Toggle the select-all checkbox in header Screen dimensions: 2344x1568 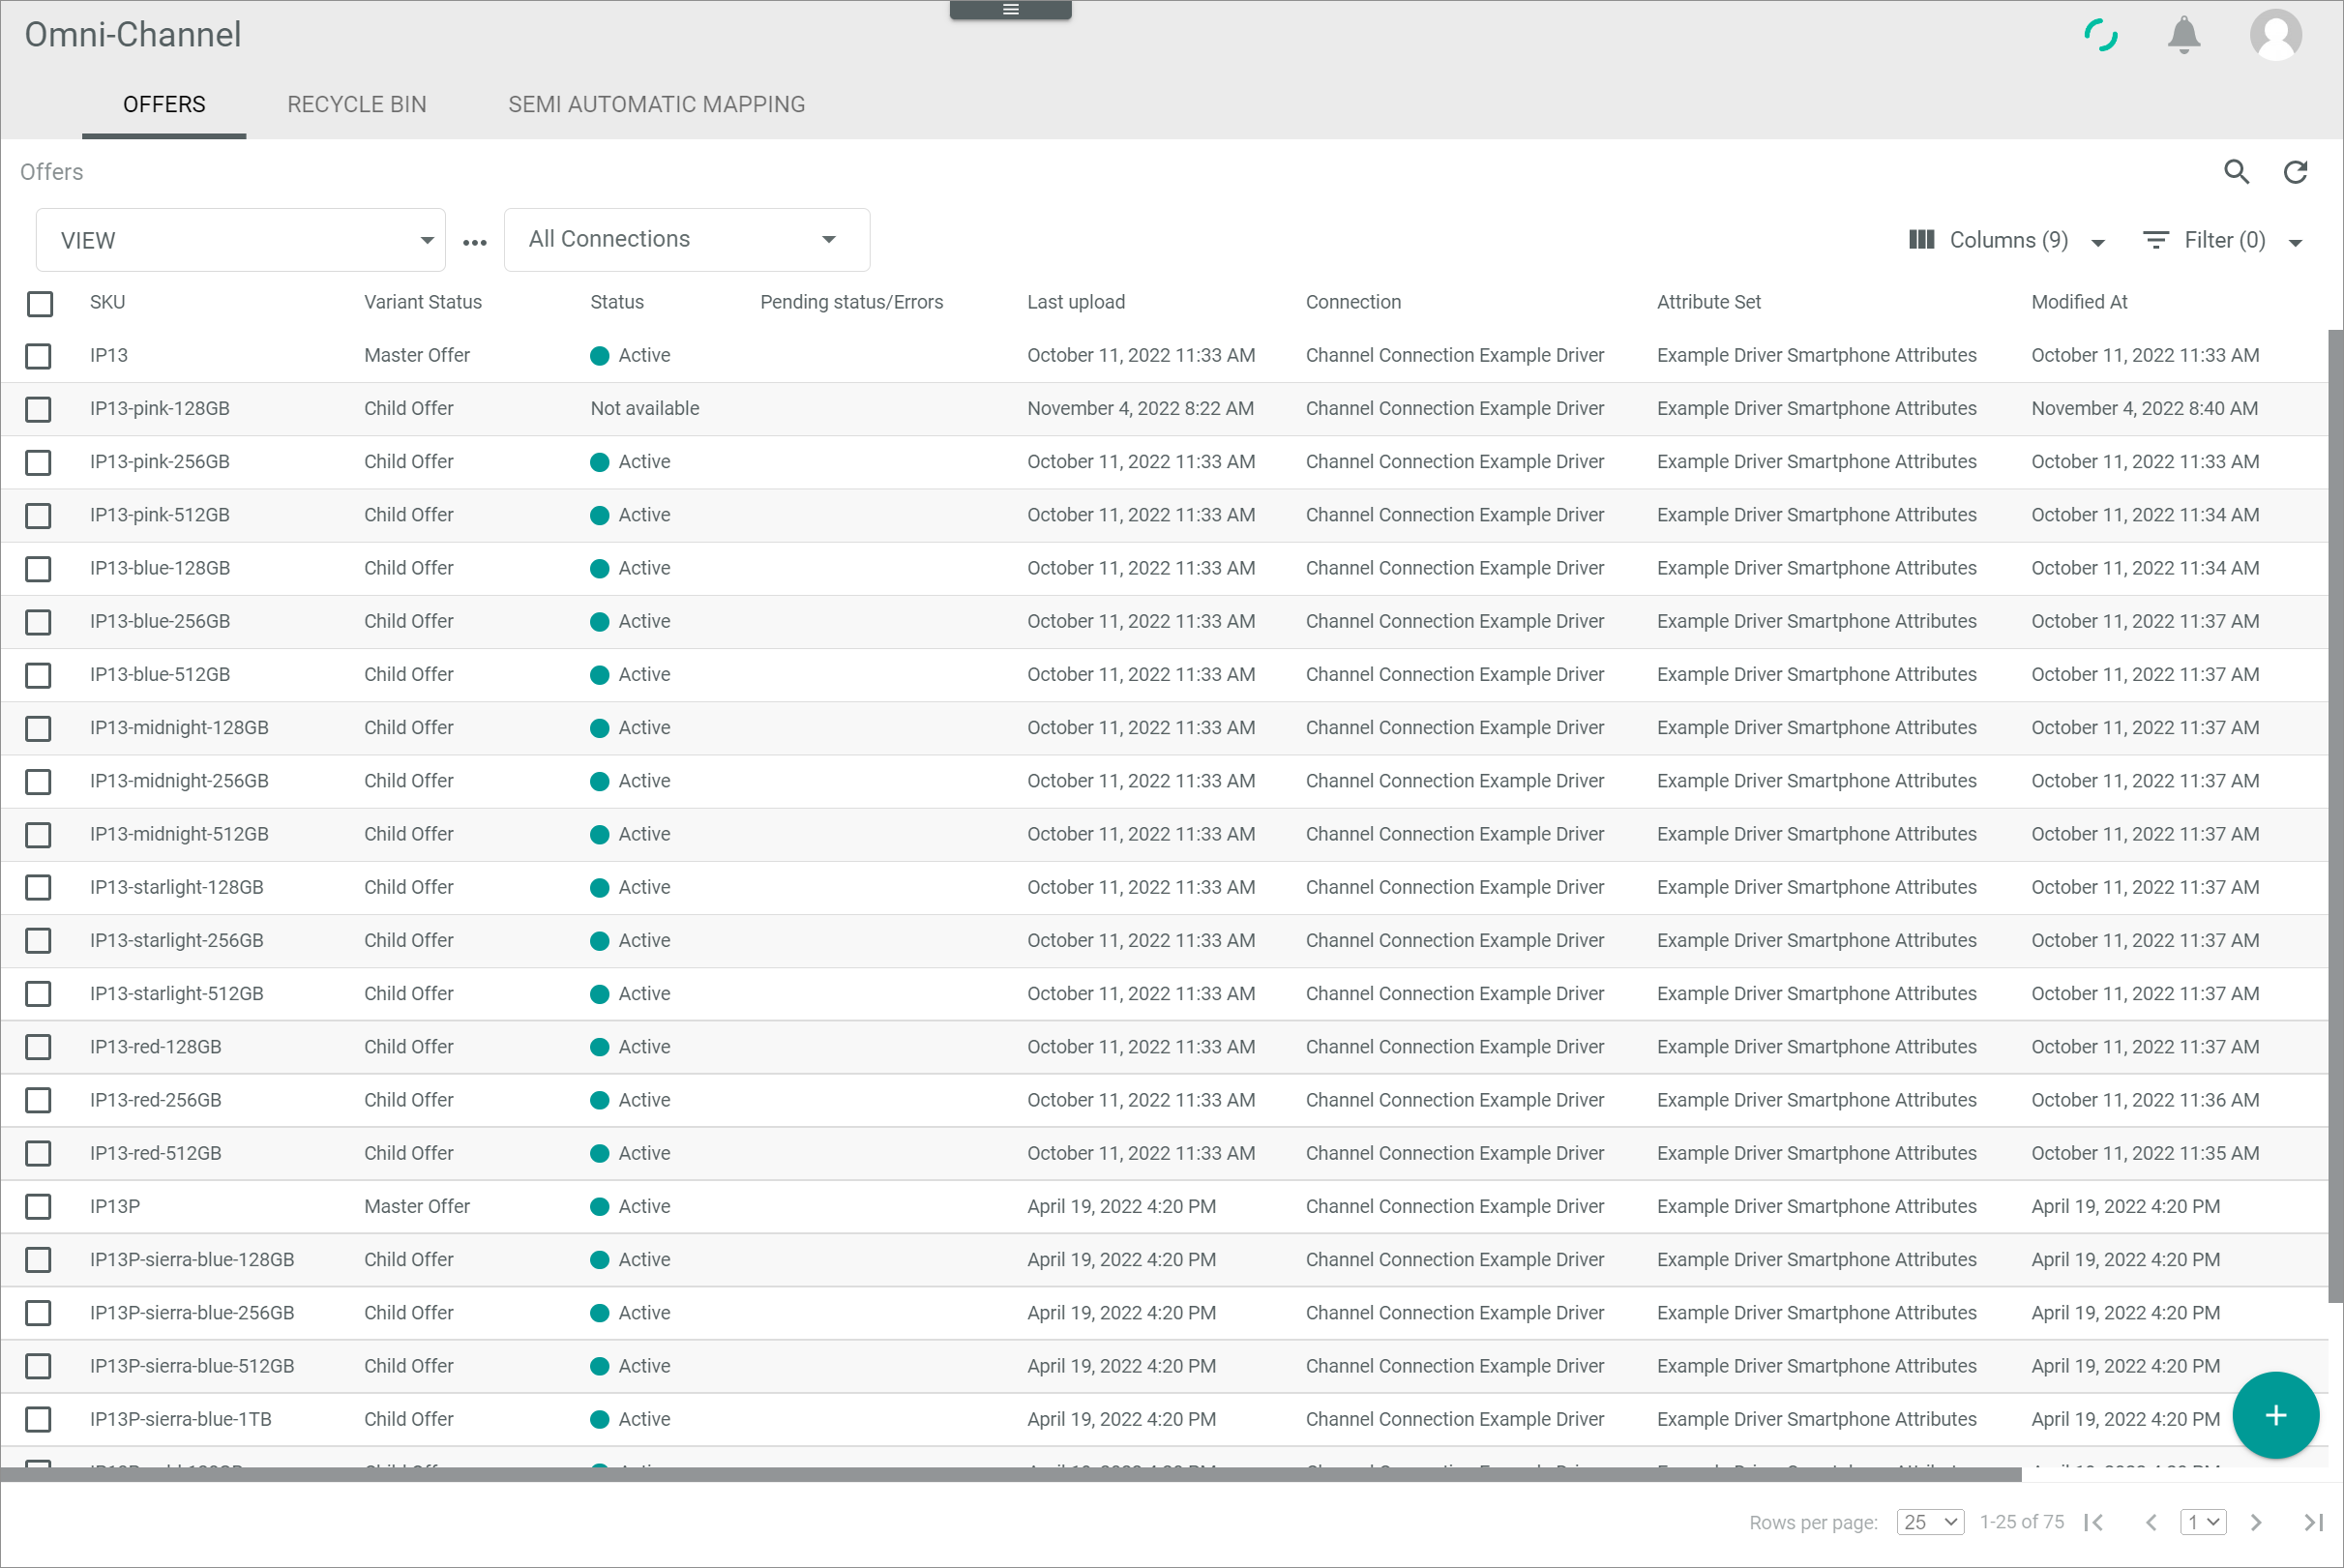pos(40,303)
